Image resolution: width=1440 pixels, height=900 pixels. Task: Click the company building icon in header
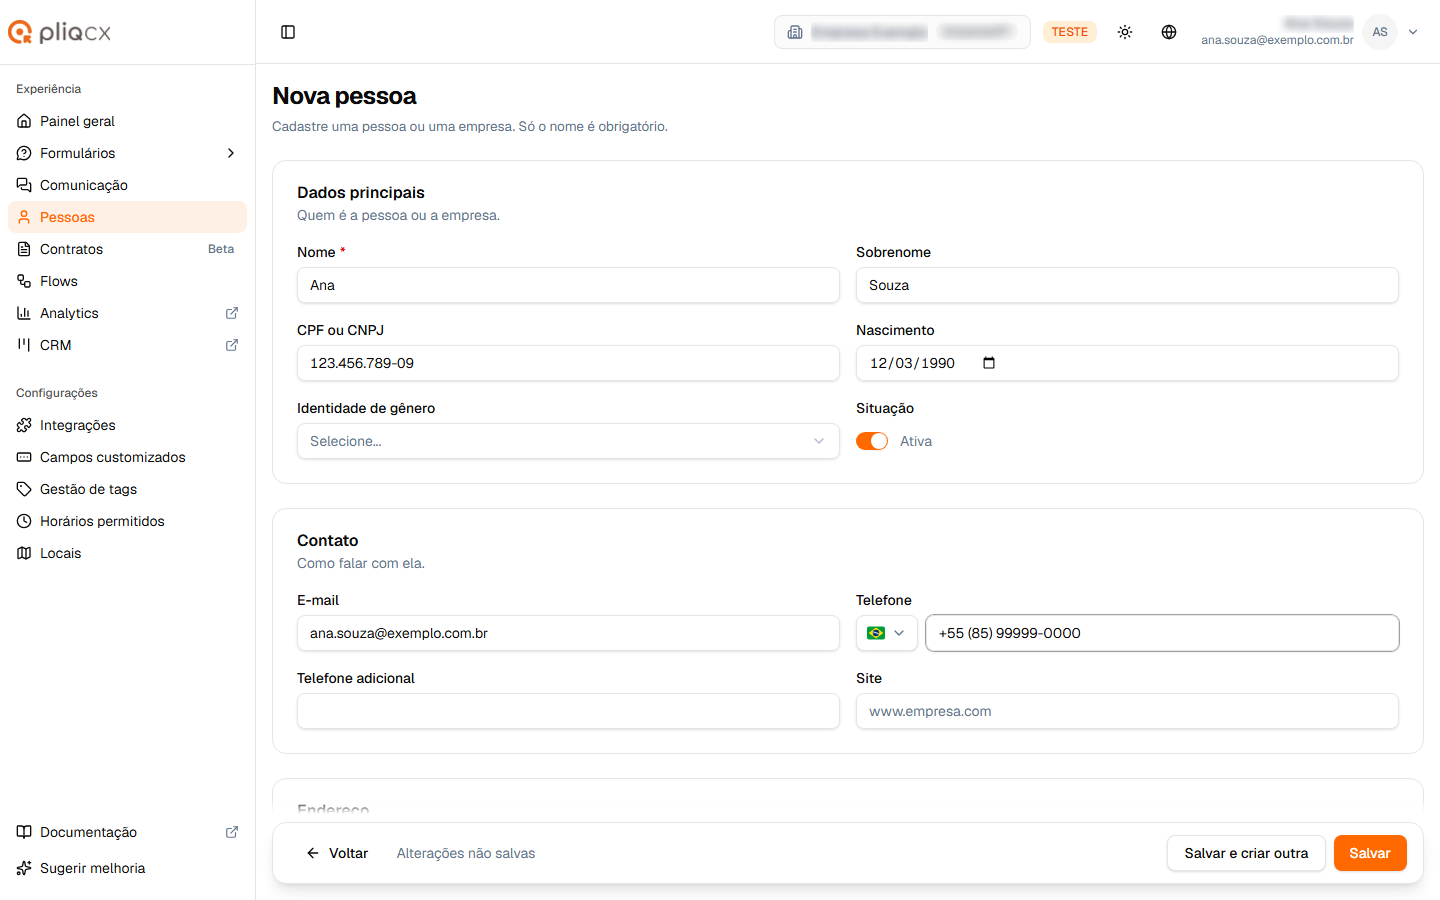[795, 32]
